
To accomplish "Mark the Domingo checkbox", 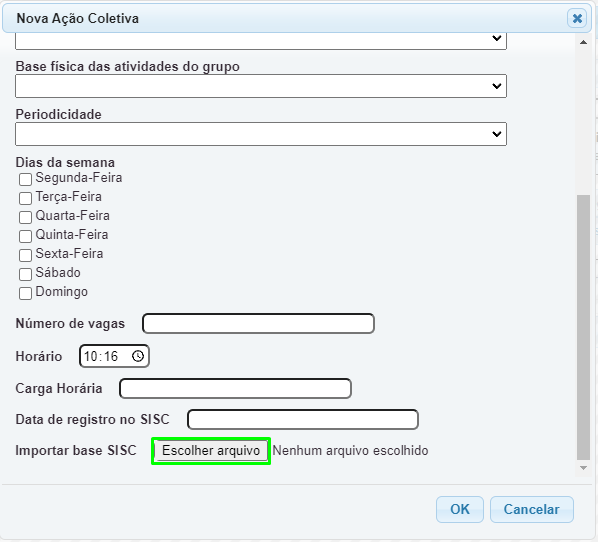I will tap(25, 293).
